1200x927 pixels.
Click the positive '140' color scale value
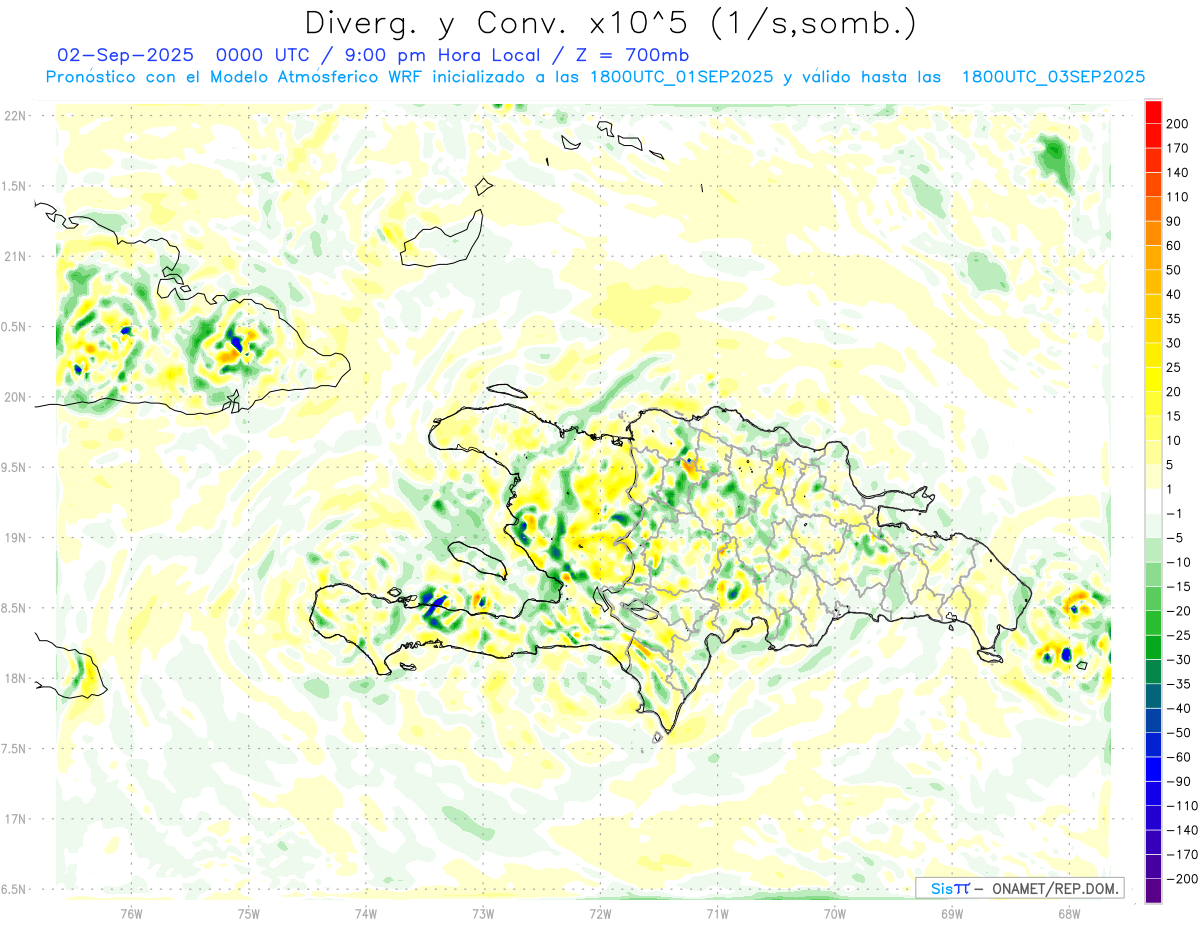[x=1177, y=172]
